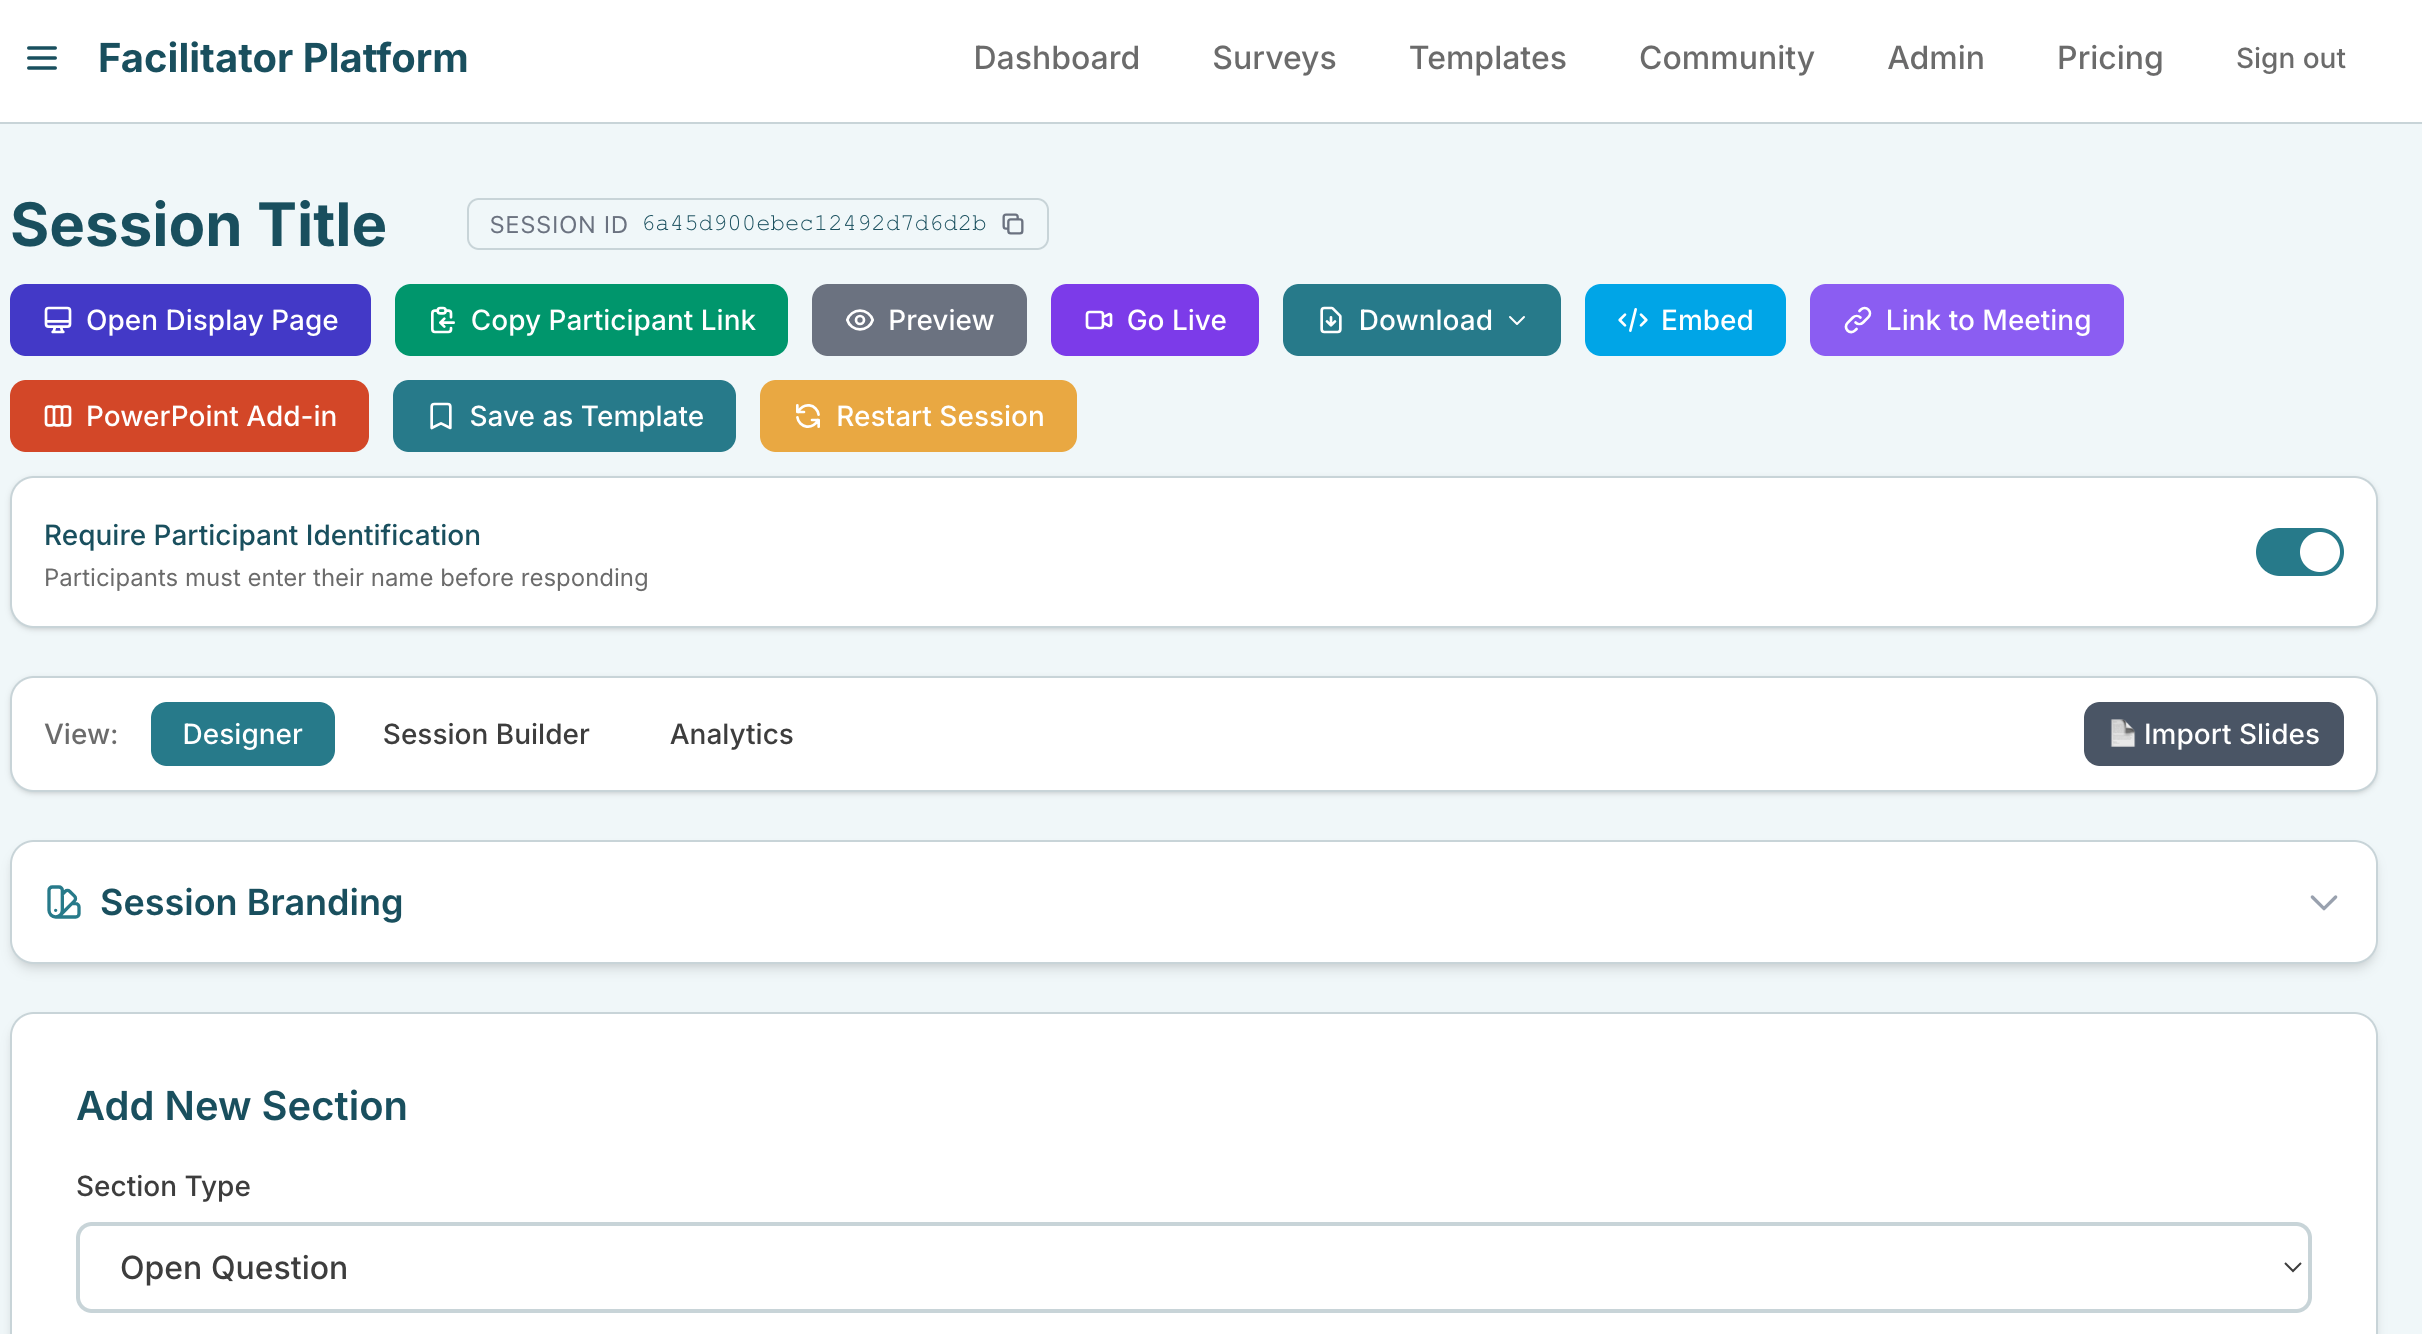The width and height of the screenshot is (2422, 1334).
Task: Open Admin page
Action: point(1935,58)
